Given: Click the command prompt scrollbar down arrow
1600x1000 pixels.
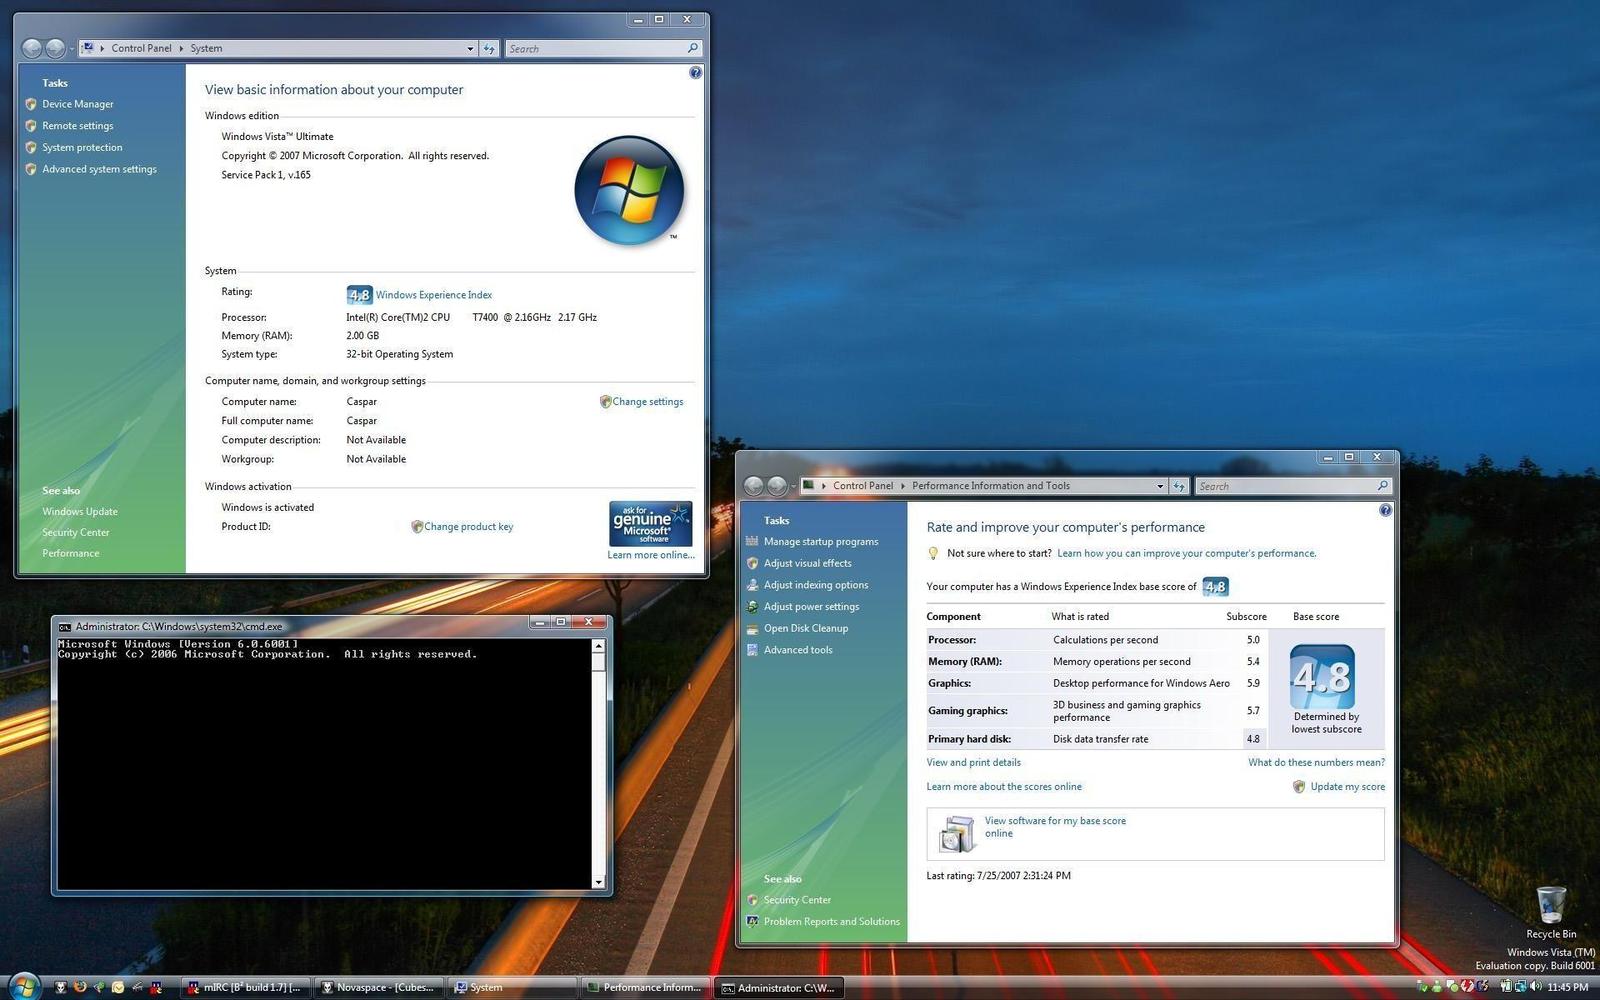Looking at the screenshot, I should (599, 883).
